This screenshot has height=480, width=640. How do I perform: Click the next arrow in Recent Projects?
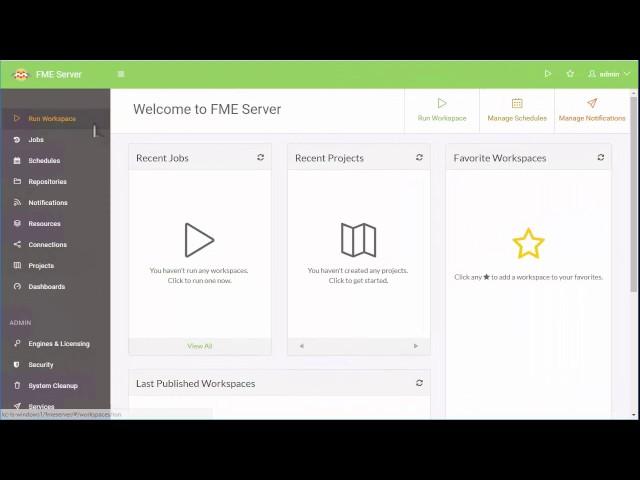[x=416, y=346]
